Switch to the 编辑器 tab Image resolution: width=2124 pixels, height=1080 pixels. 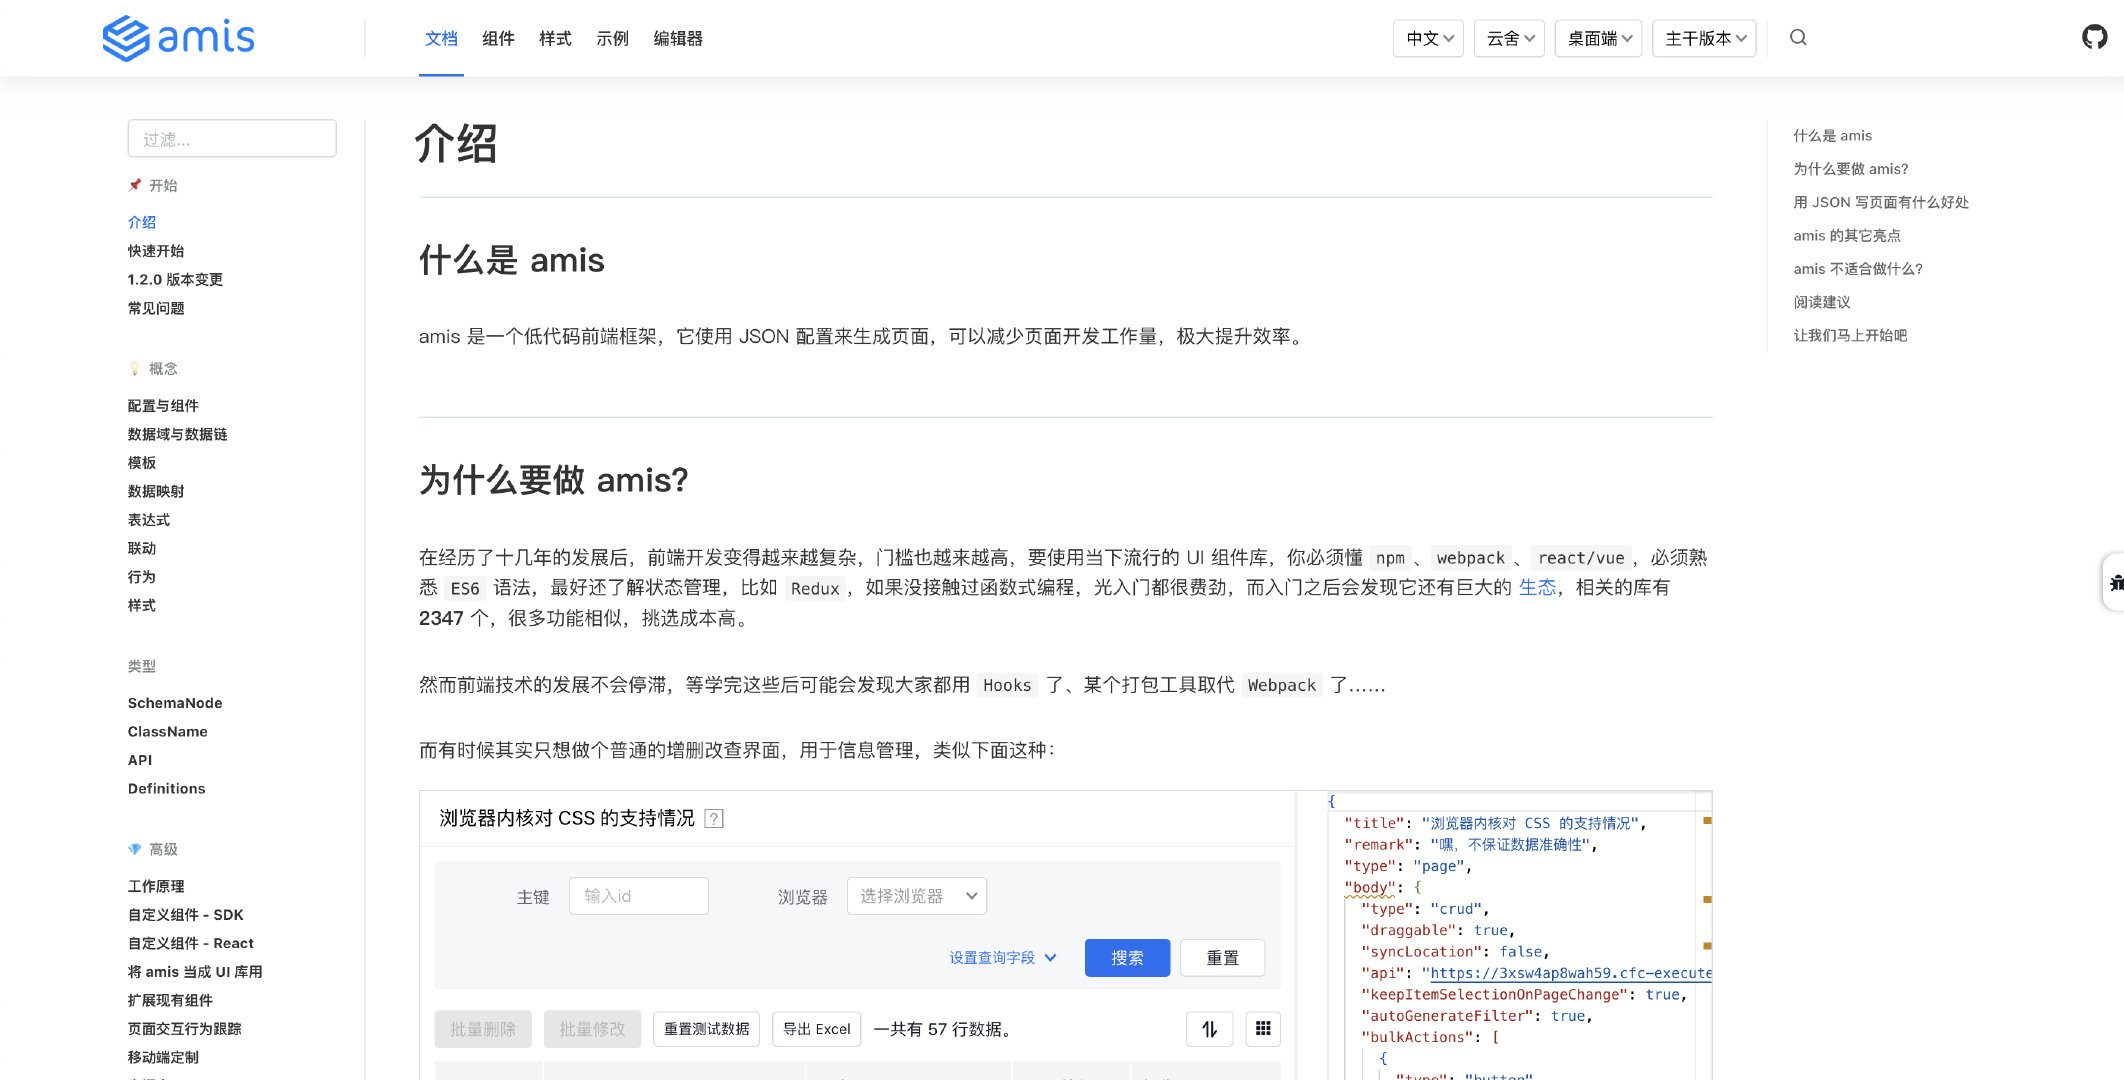tap(678, 38)
